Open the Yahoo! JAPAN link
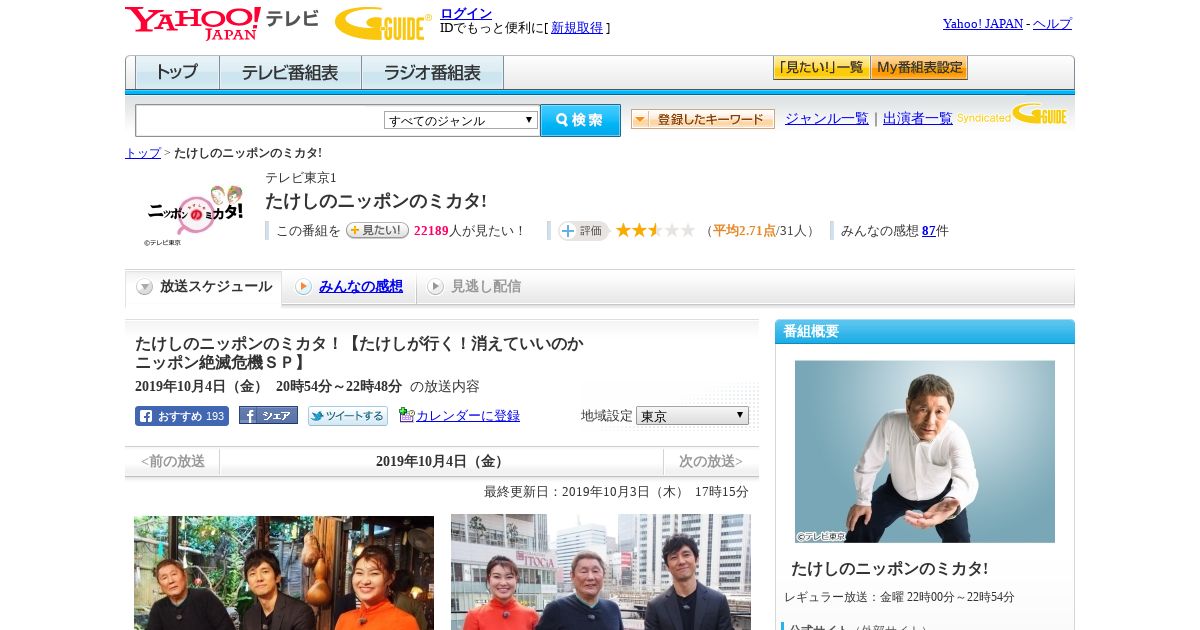This screenshot has height=630, width=1200. 983,24
